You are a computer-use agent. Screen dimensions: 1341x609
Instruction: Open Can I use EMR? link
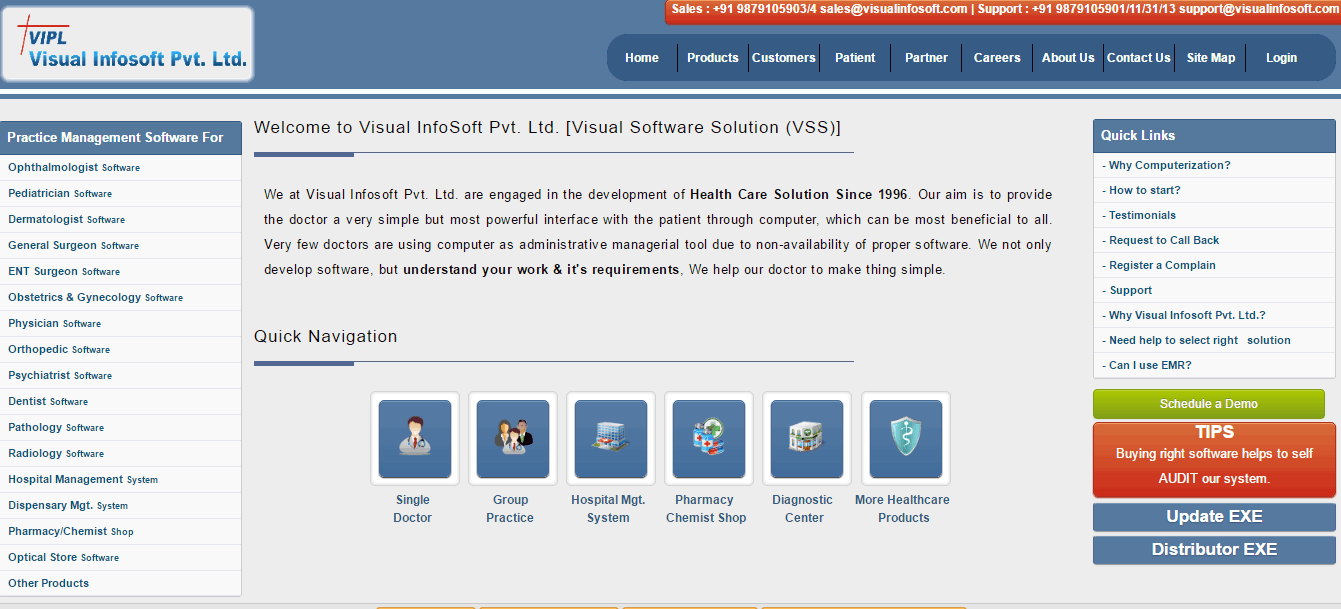point(1147,366)
